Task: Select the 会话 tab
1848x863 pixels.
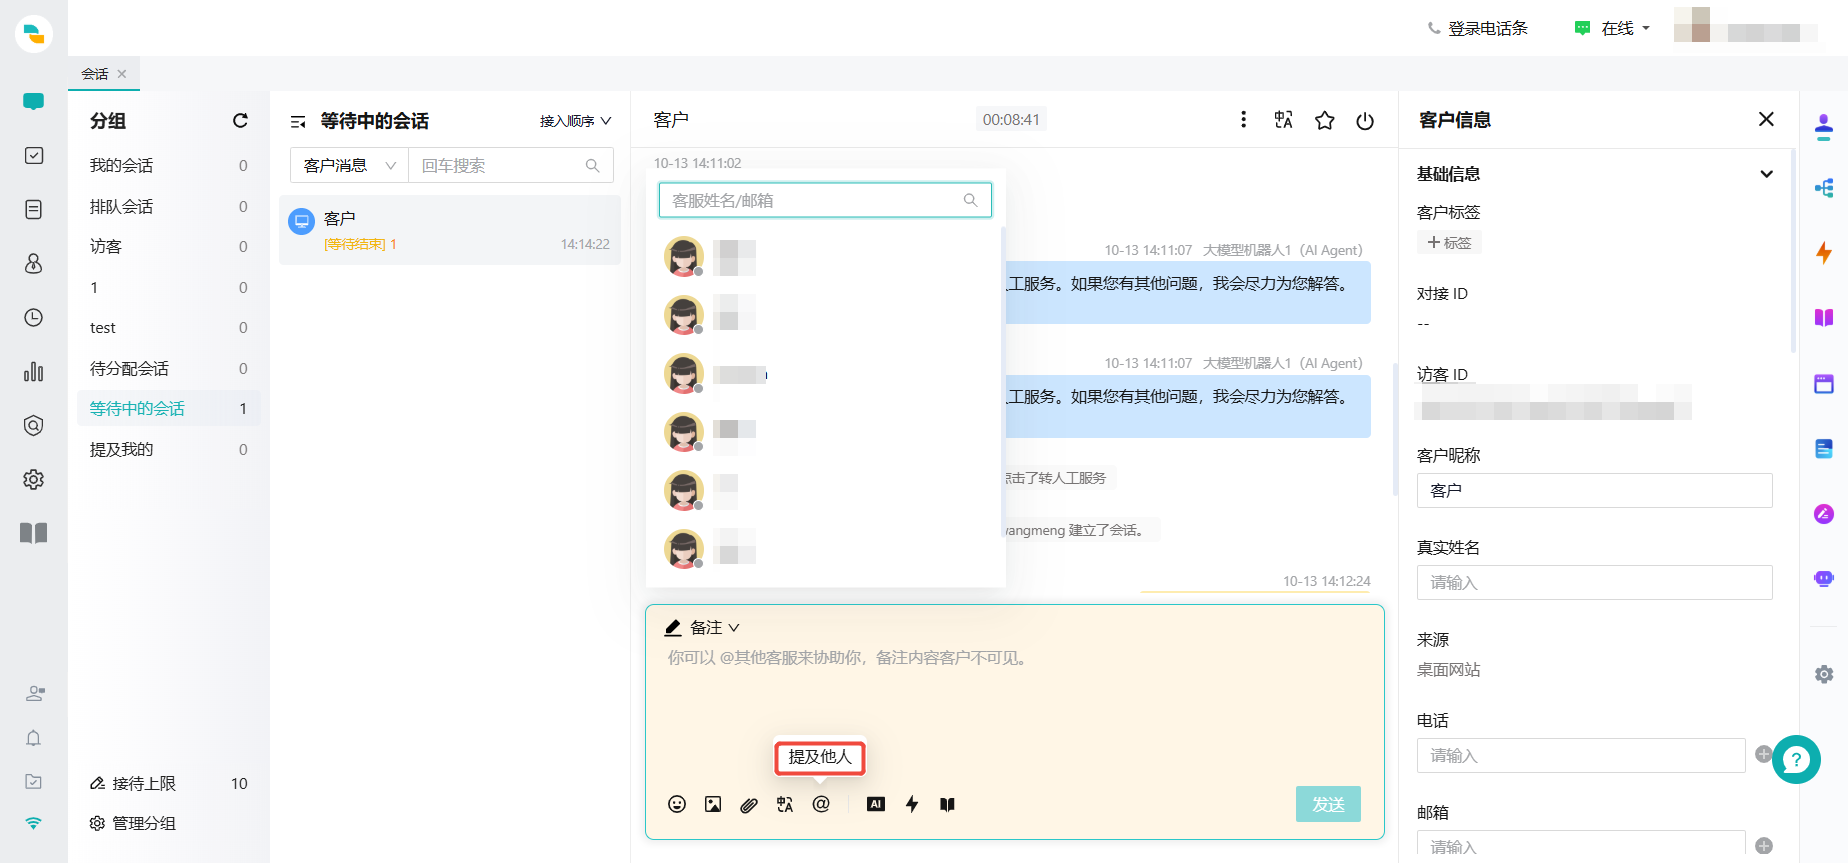Action: coord(95,74)
